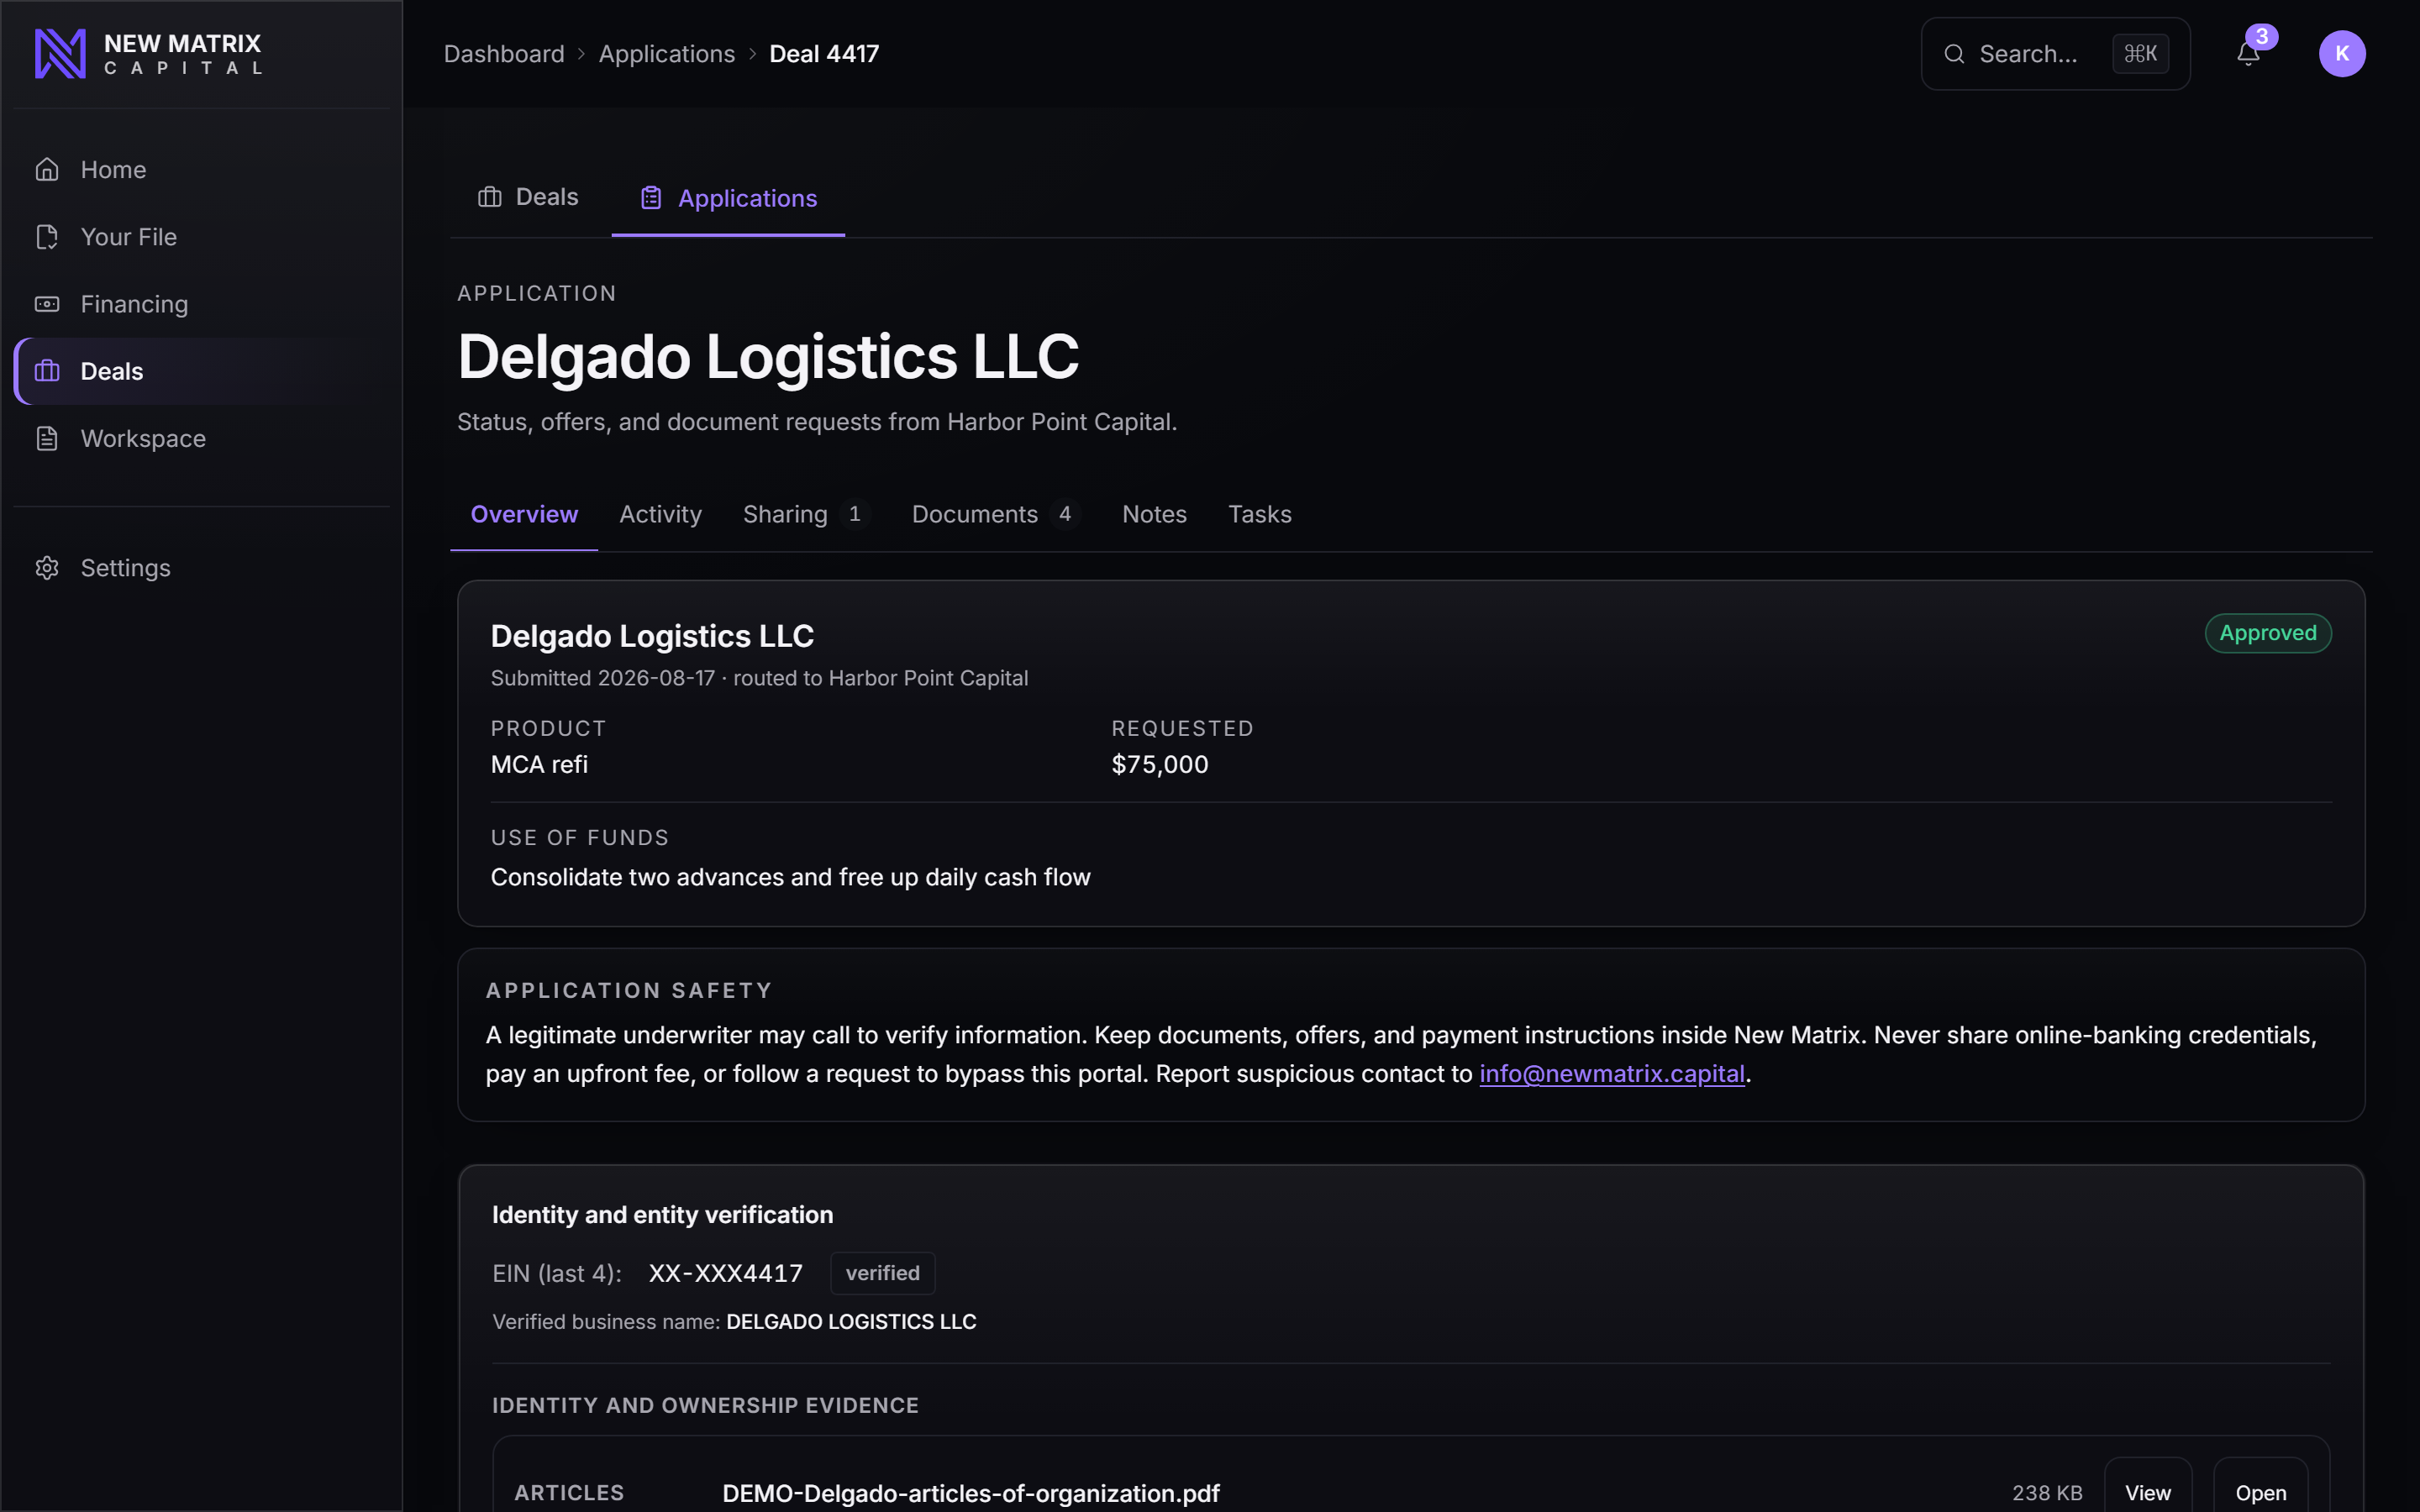Image resolution: width=2420 pixels, height=1512 pixels.
Task: Open the Home sidebar icon
Action: pos(47,170)
